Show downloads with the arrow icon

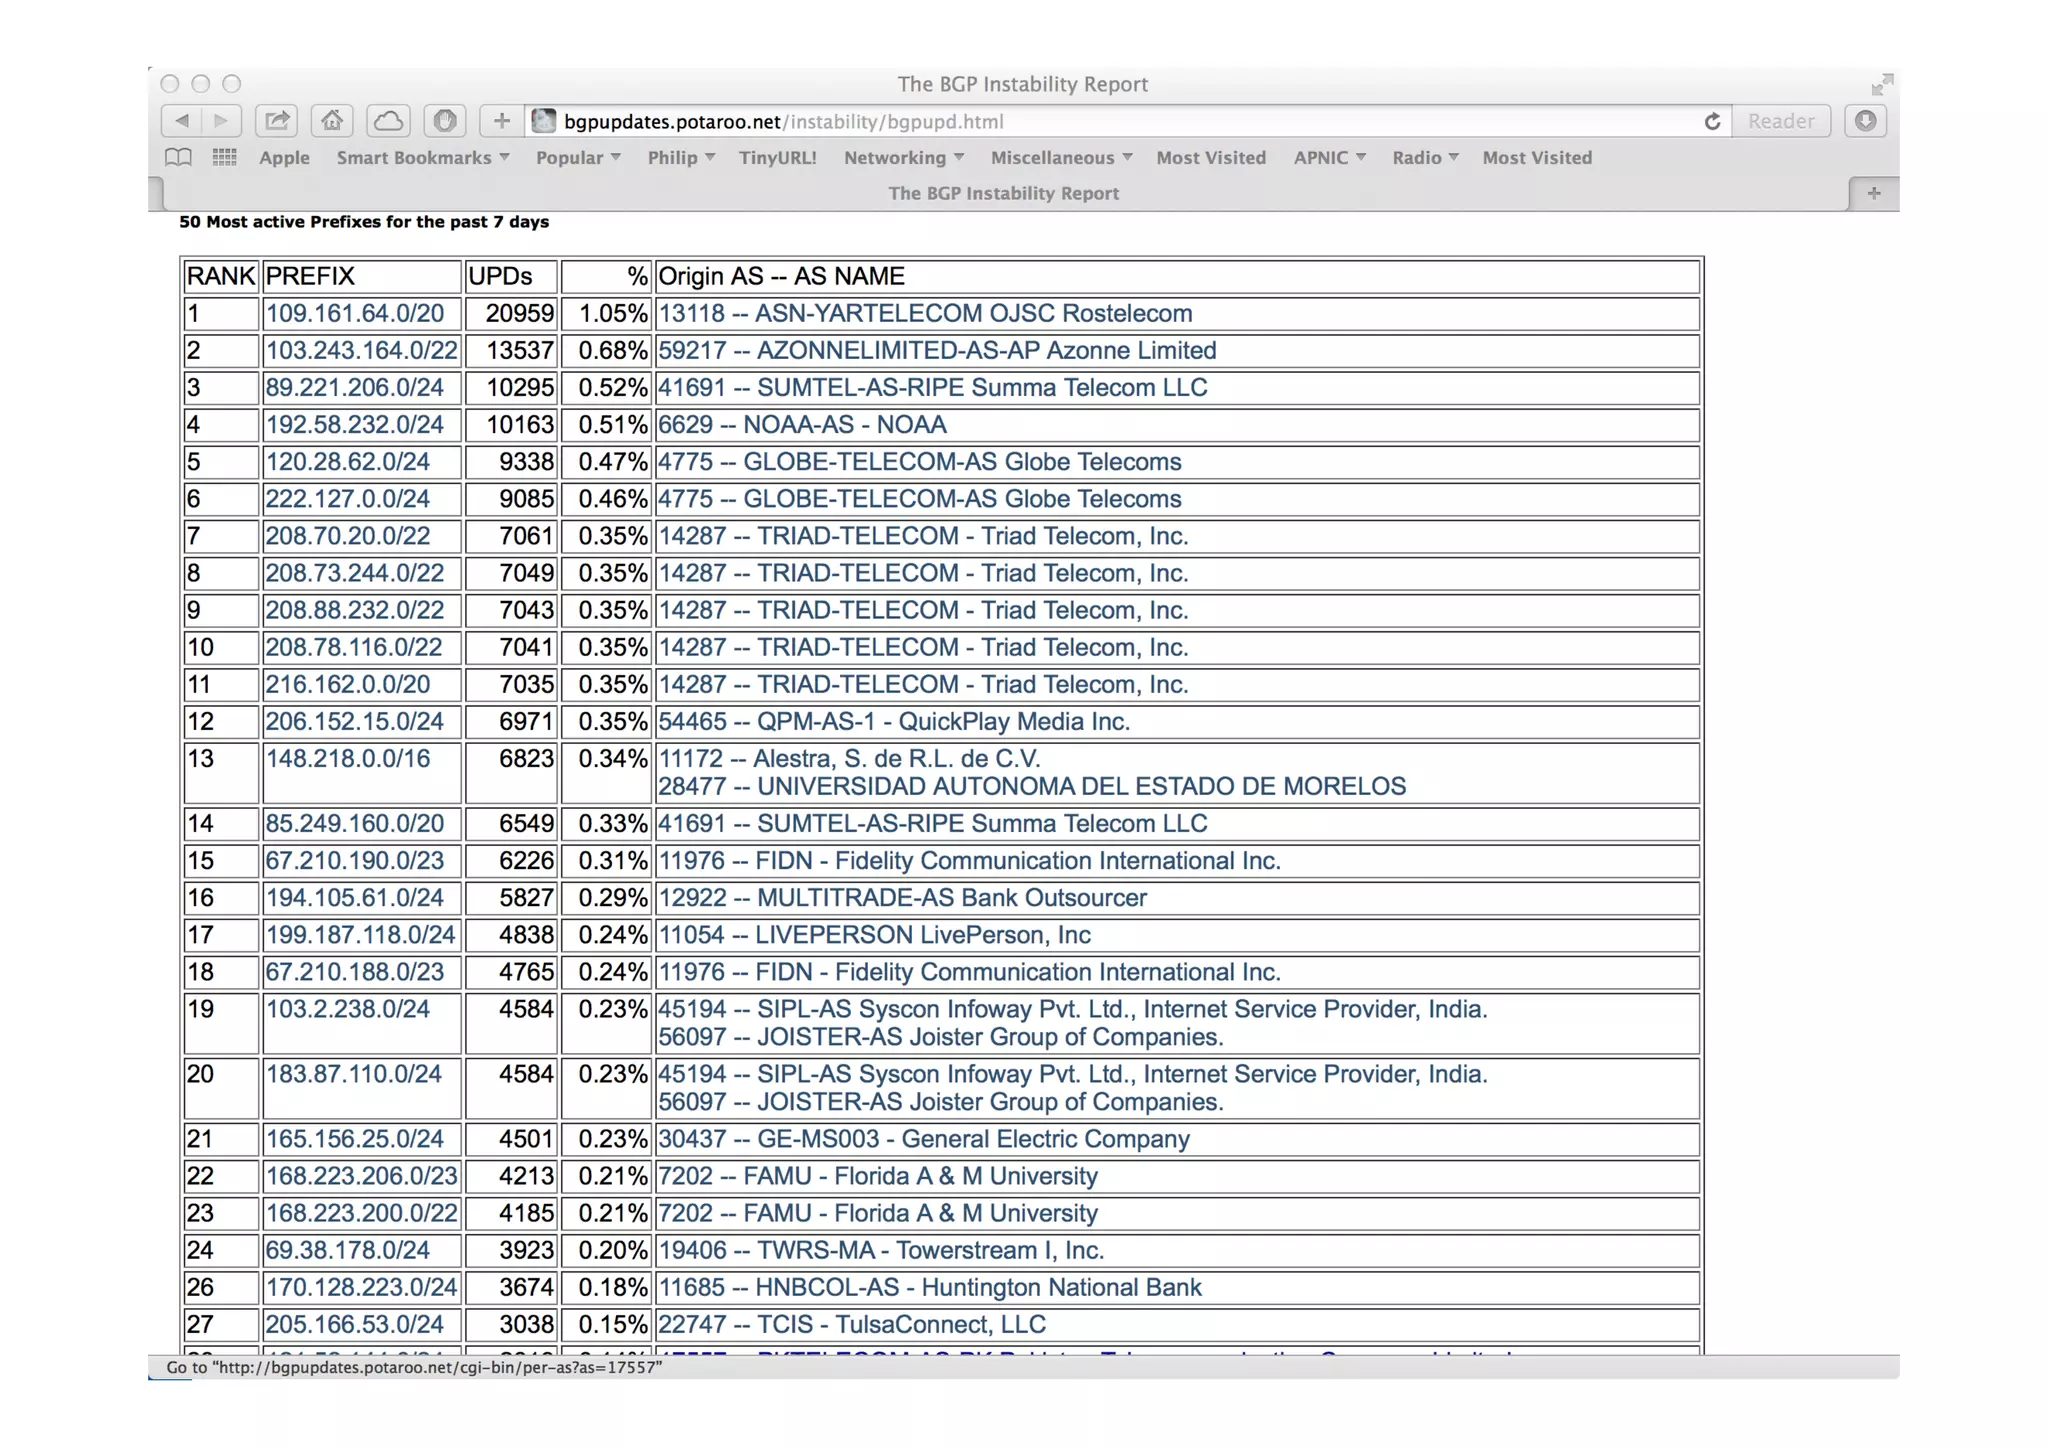[1865, 121]
